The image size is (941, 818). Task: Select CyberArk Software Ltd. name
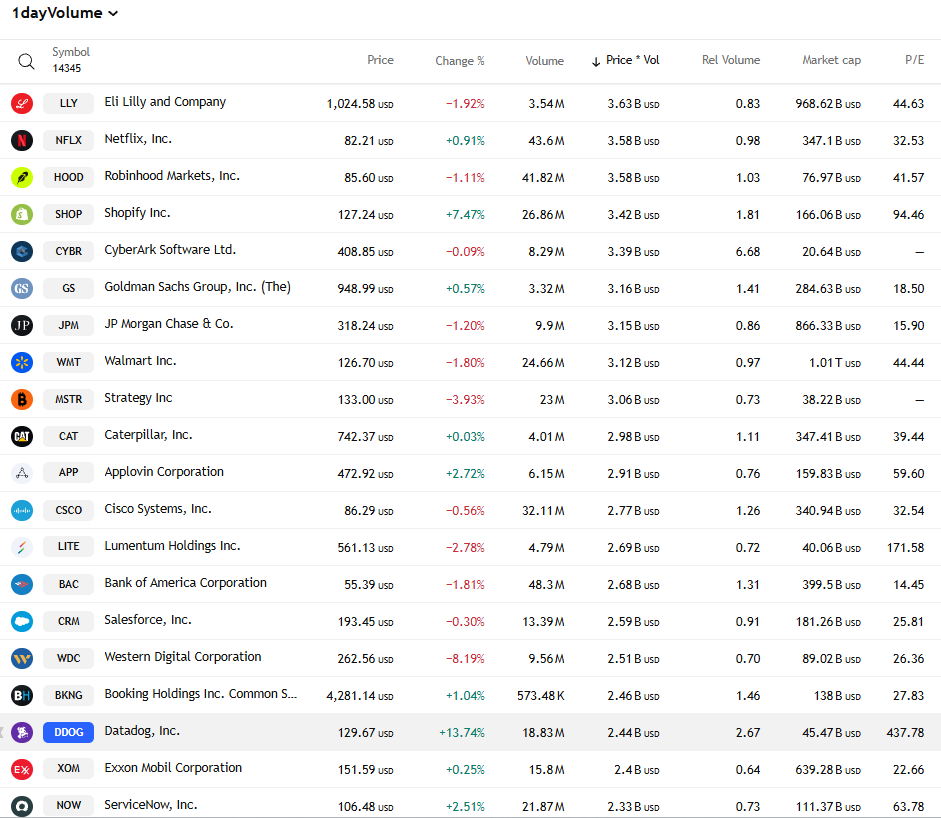[x=170, y=250]
